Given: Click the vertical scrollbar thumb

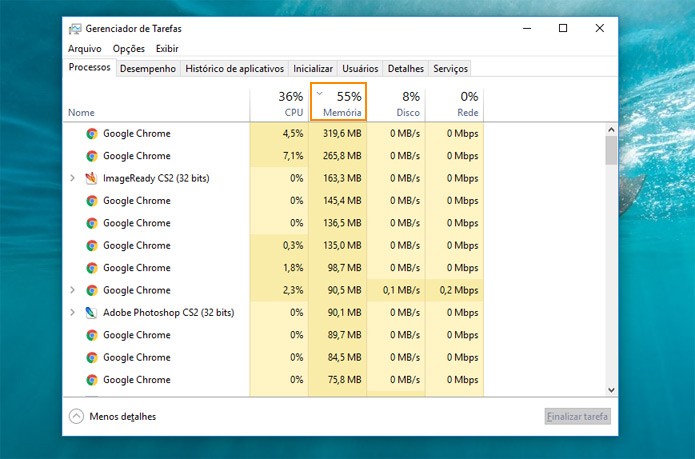Looking at the screenshot, I should click(611, 151).
